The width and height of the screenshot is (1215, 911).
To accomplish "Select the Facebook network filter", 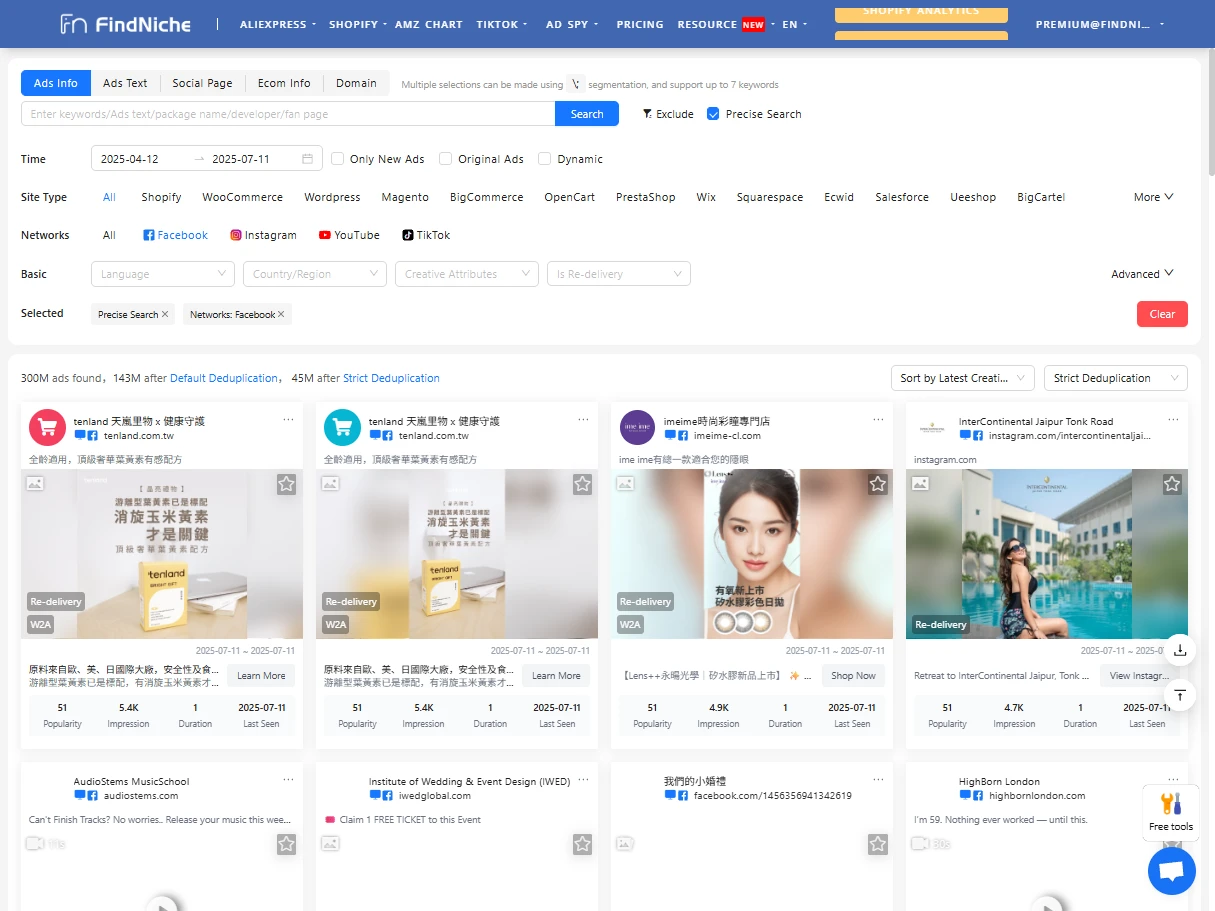I will tap(175, 235).
